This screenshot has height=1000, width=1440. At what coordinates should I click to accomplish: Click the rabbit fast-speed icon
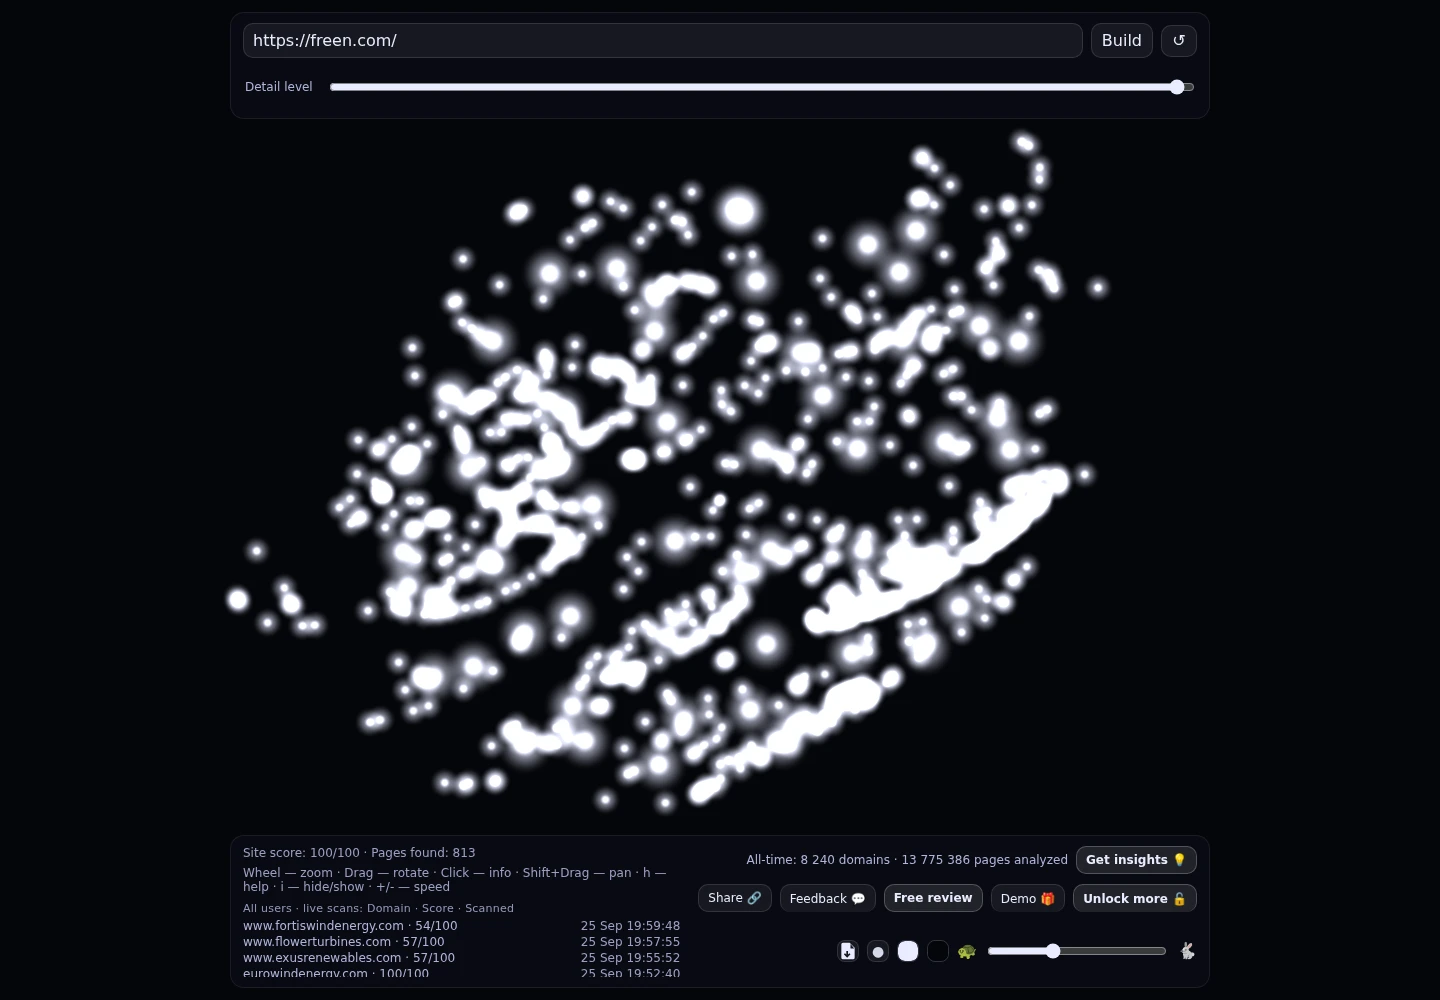tap(1187, 951)
